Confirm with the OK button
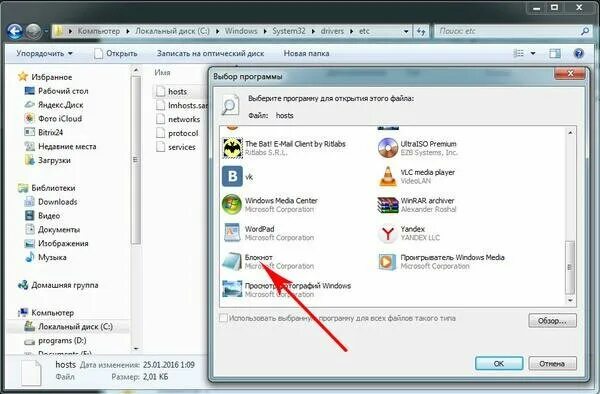Image resolution: width=600 pixels, height=394 pixels. coord(499,363)
